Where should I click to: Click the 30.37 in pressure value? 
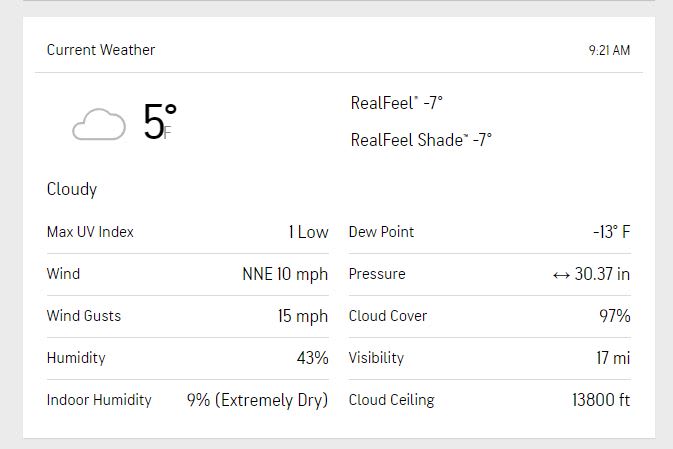tap(602, 274)
